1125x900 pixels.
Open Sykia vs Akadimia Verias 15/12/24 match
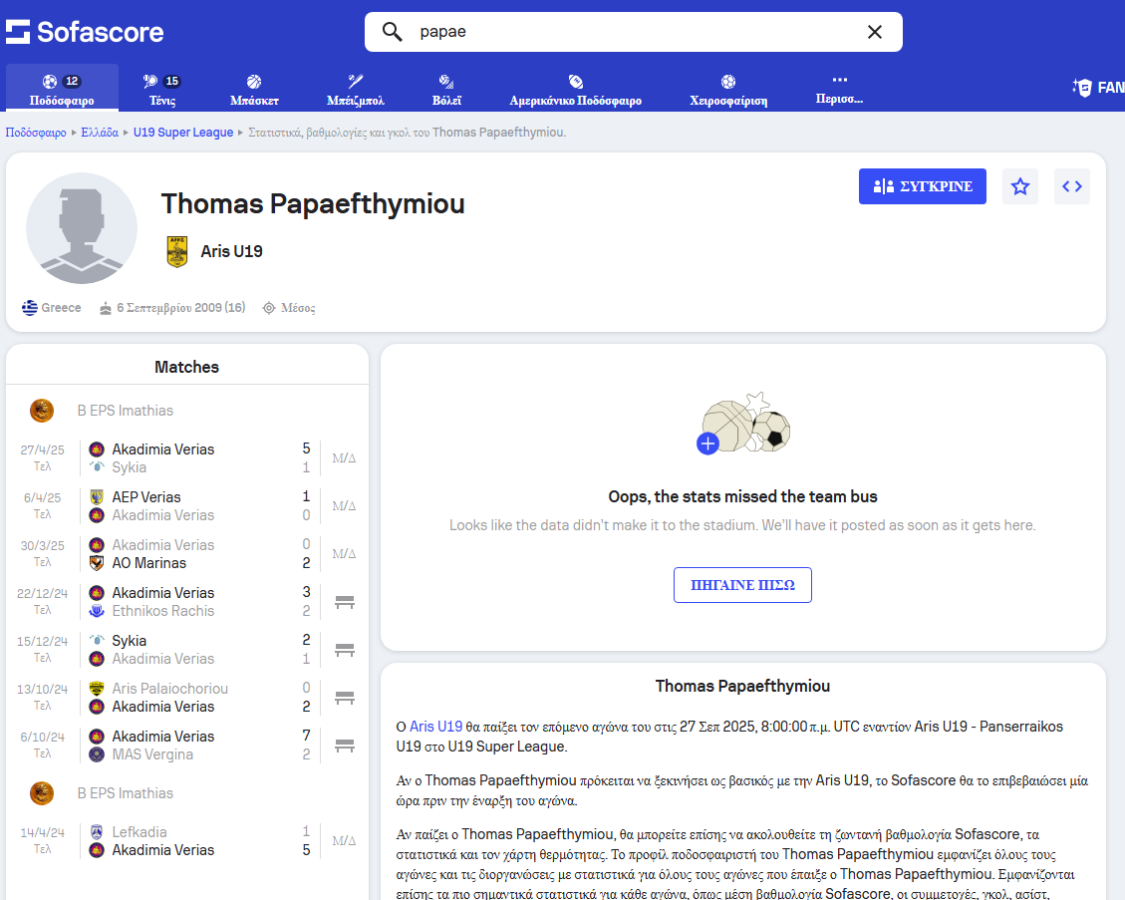pyautogui.click(x=187, y=650)
